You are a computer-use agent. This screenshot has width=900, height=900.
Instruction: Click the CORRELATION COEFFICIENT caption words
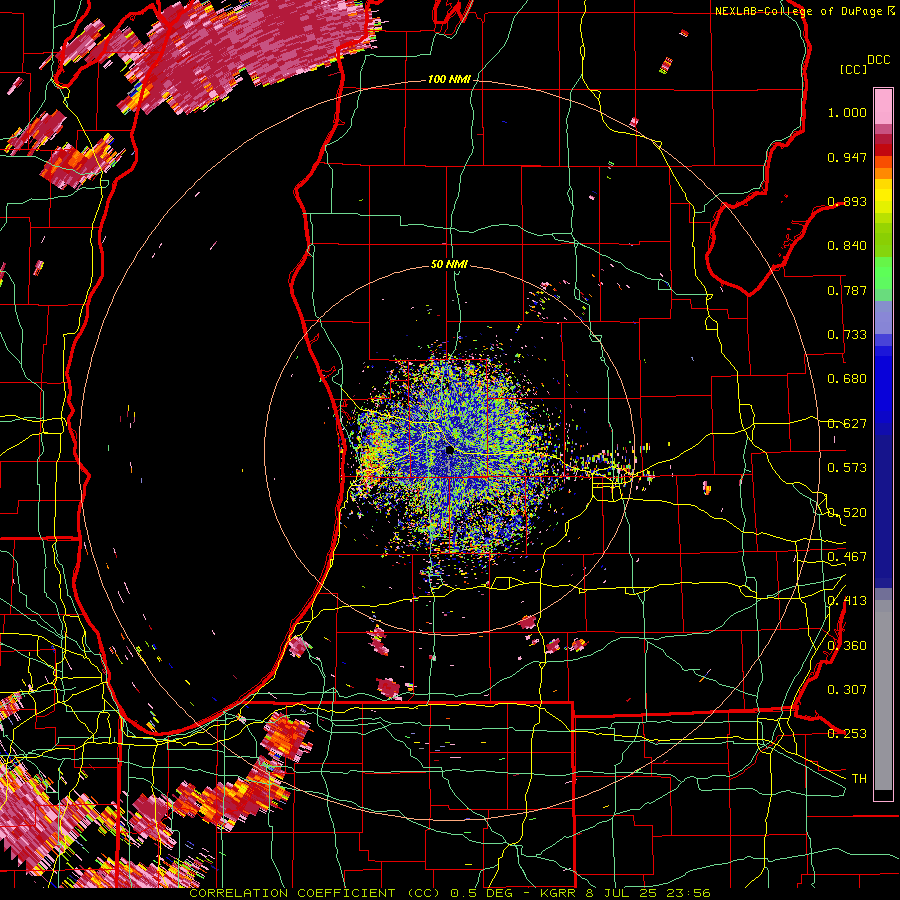point(292,893)
